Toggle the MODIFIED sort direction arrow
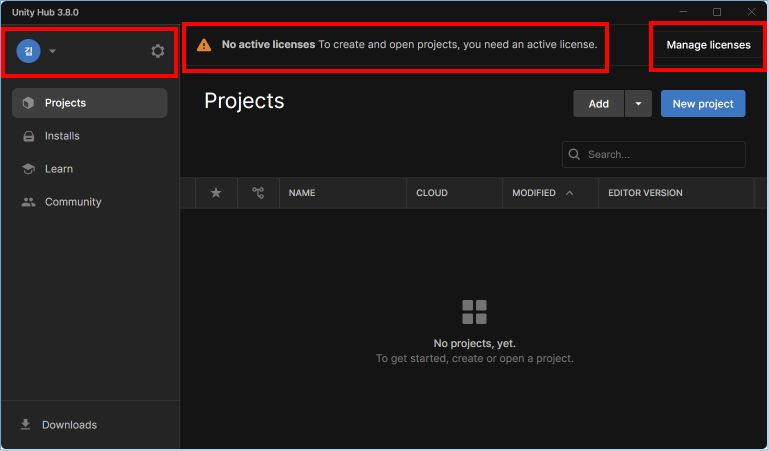 point(569,193)
